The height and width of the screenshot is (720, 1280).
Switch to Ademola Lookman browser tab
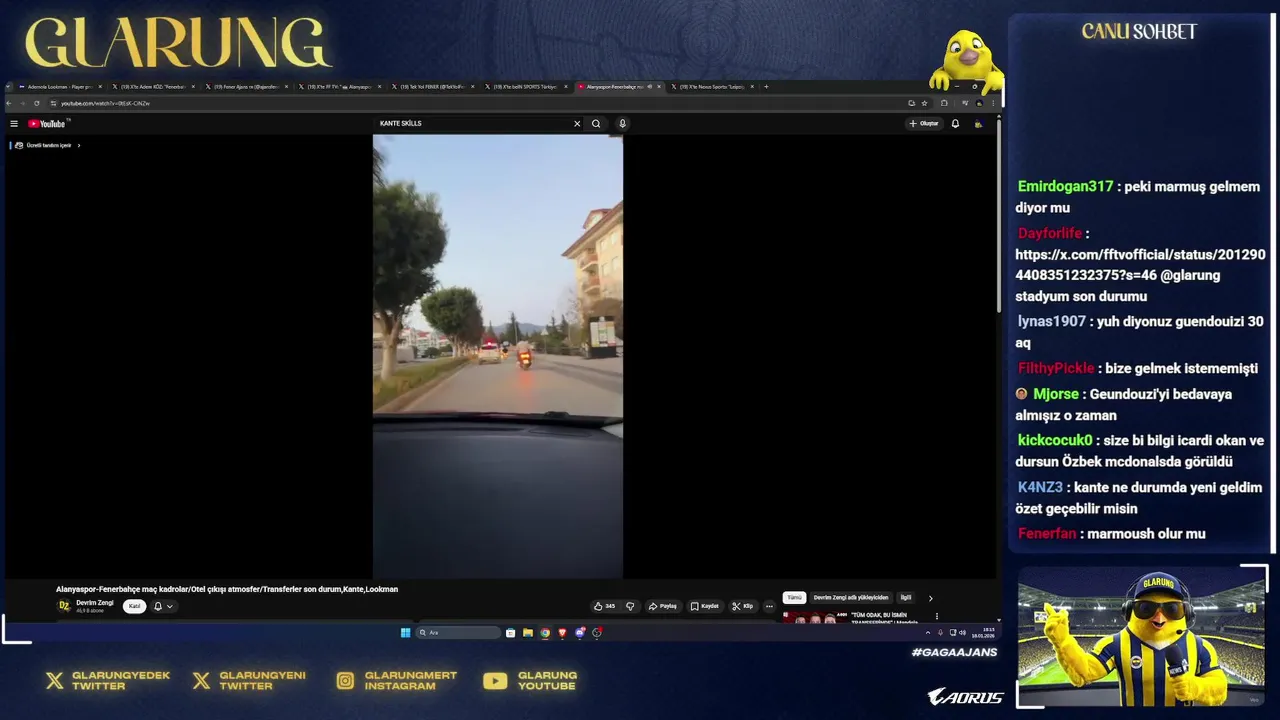[59, 87]
